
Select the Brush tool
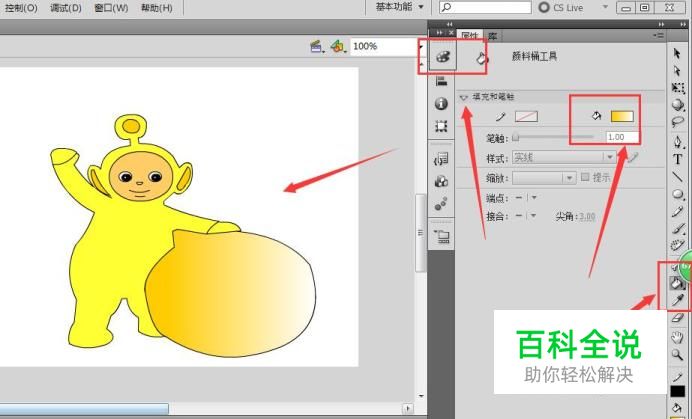tap(677, 228)
